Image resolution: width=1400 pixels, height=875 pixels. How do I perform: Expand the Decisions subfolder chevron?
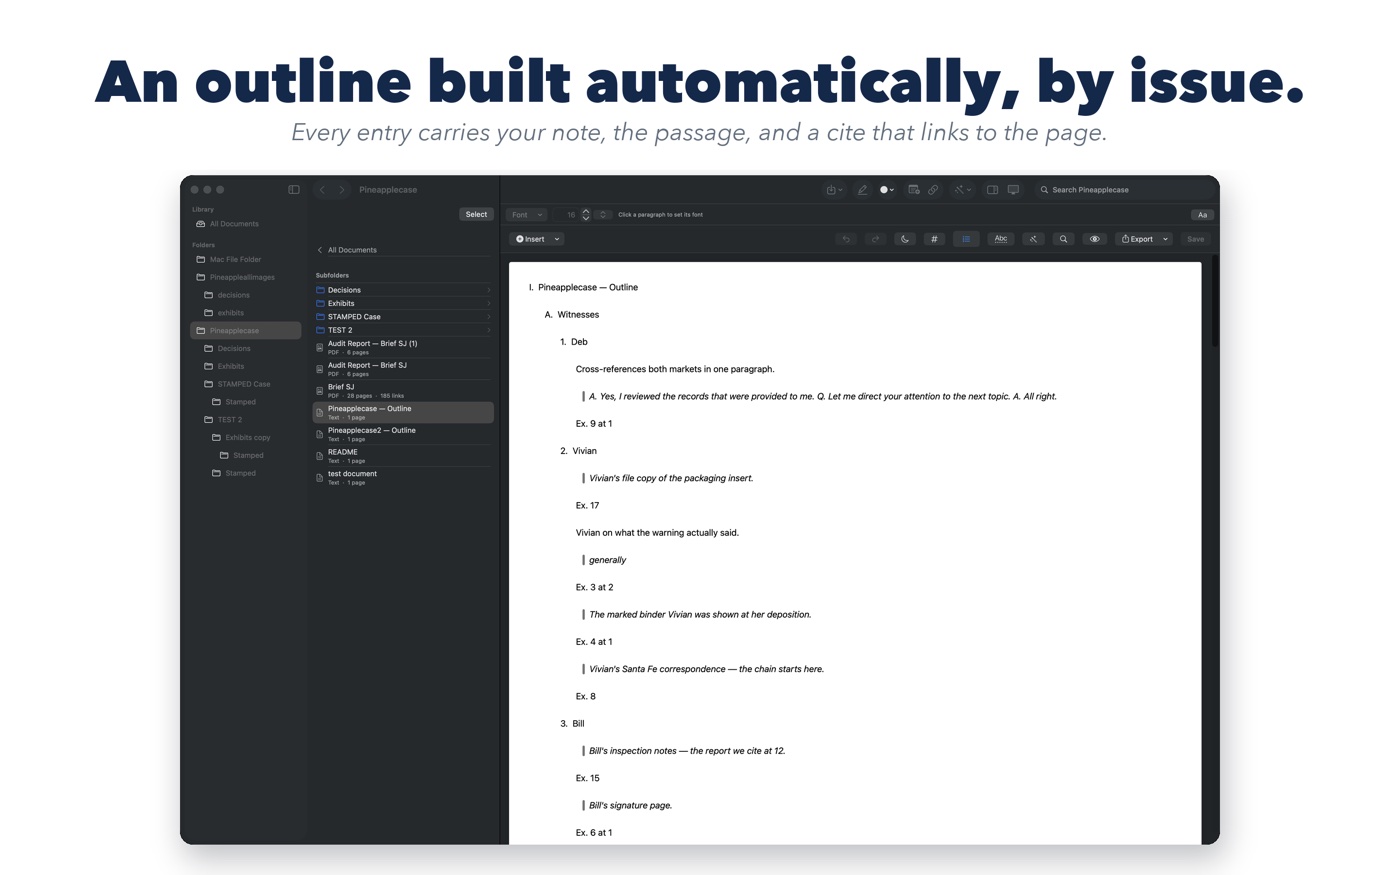coord(489,290)
